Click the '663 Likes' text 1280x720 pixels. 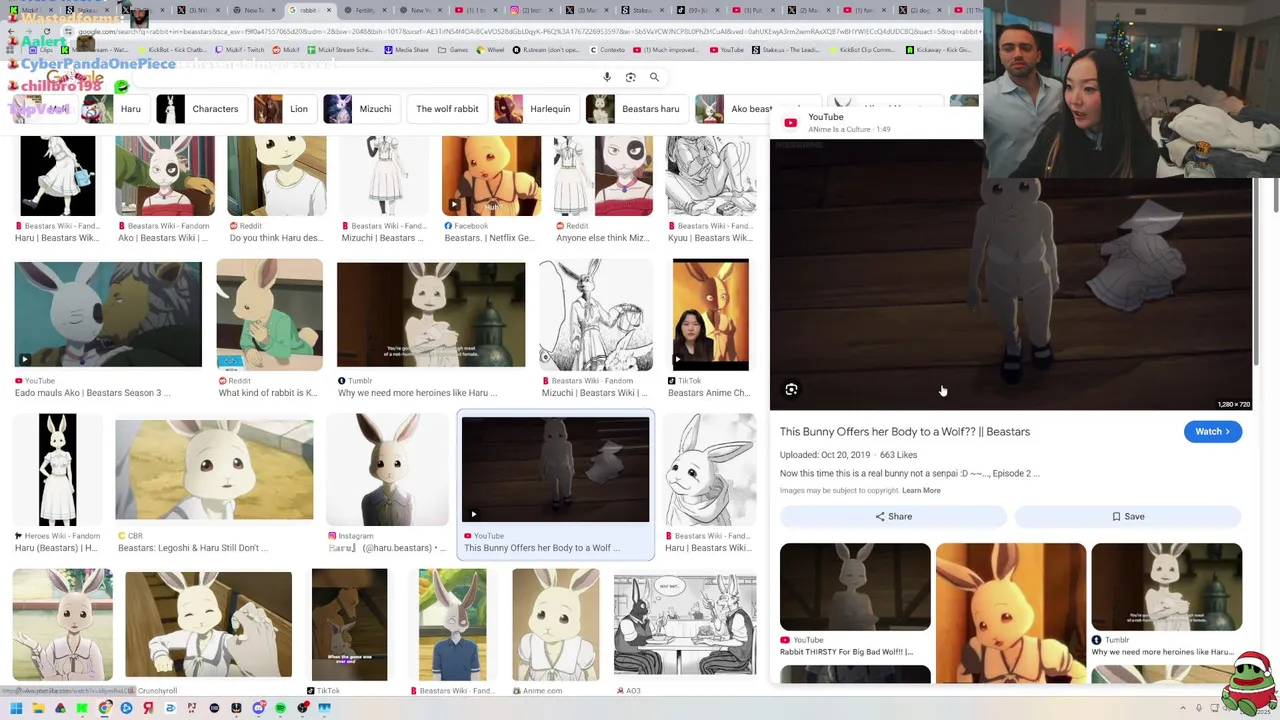tap(899, 455)
